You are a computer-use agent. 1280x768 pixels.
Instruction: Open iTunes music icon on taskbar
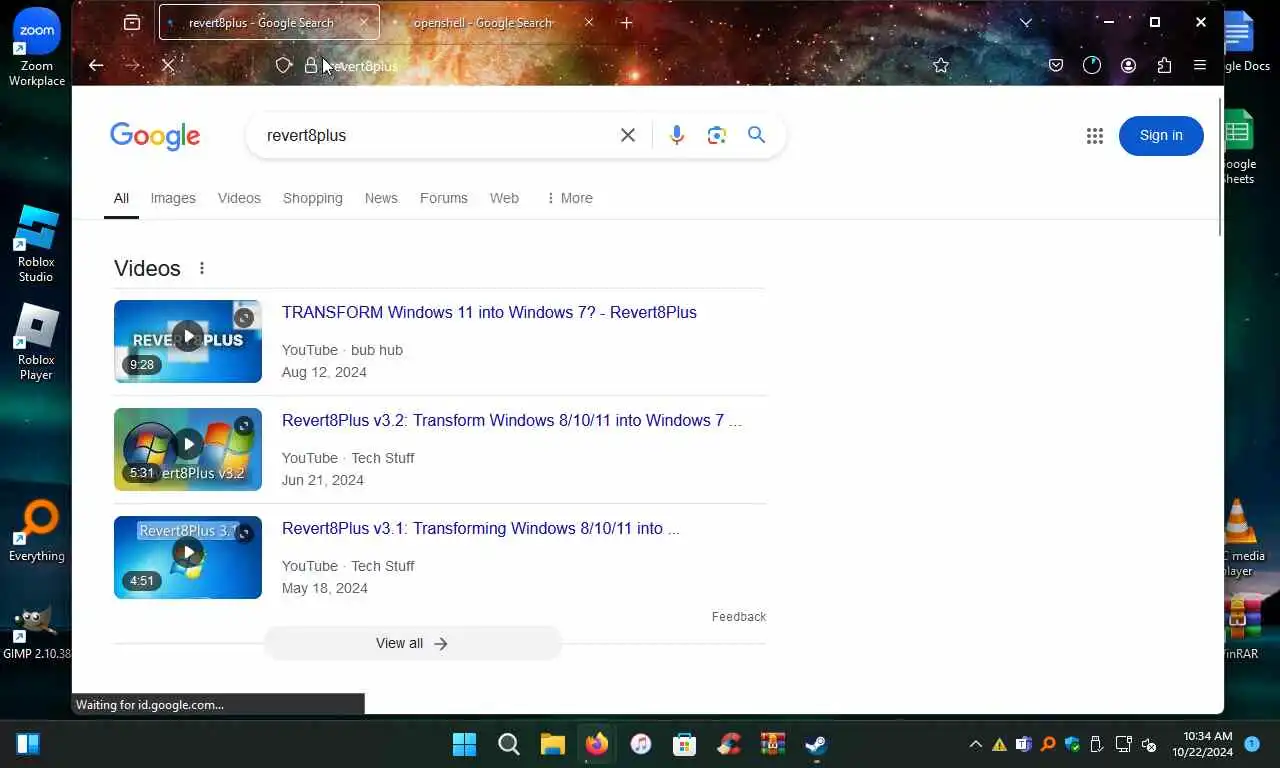[641, 744]
